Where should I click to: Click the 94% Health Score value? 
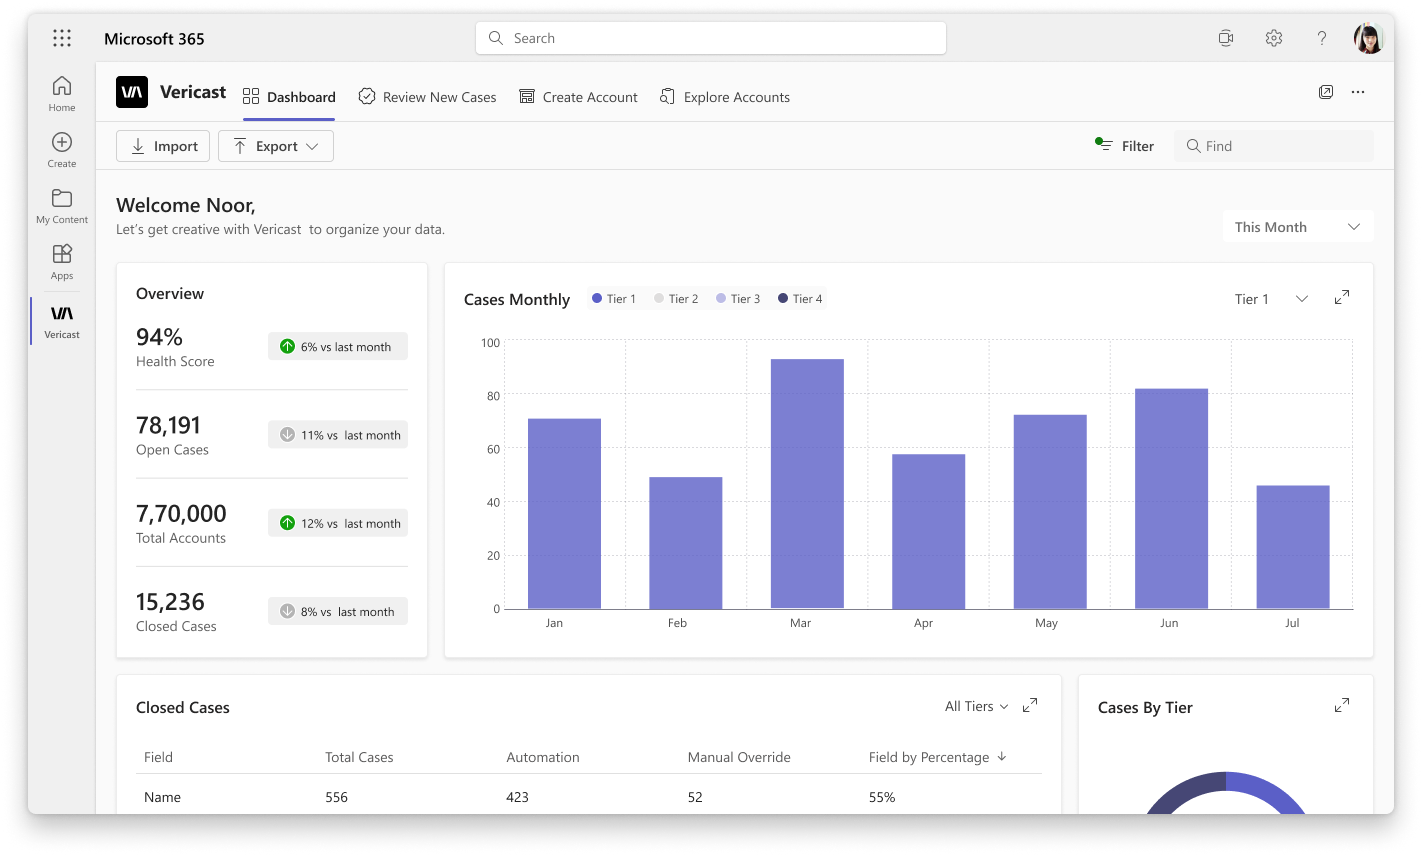click(159, 337)
